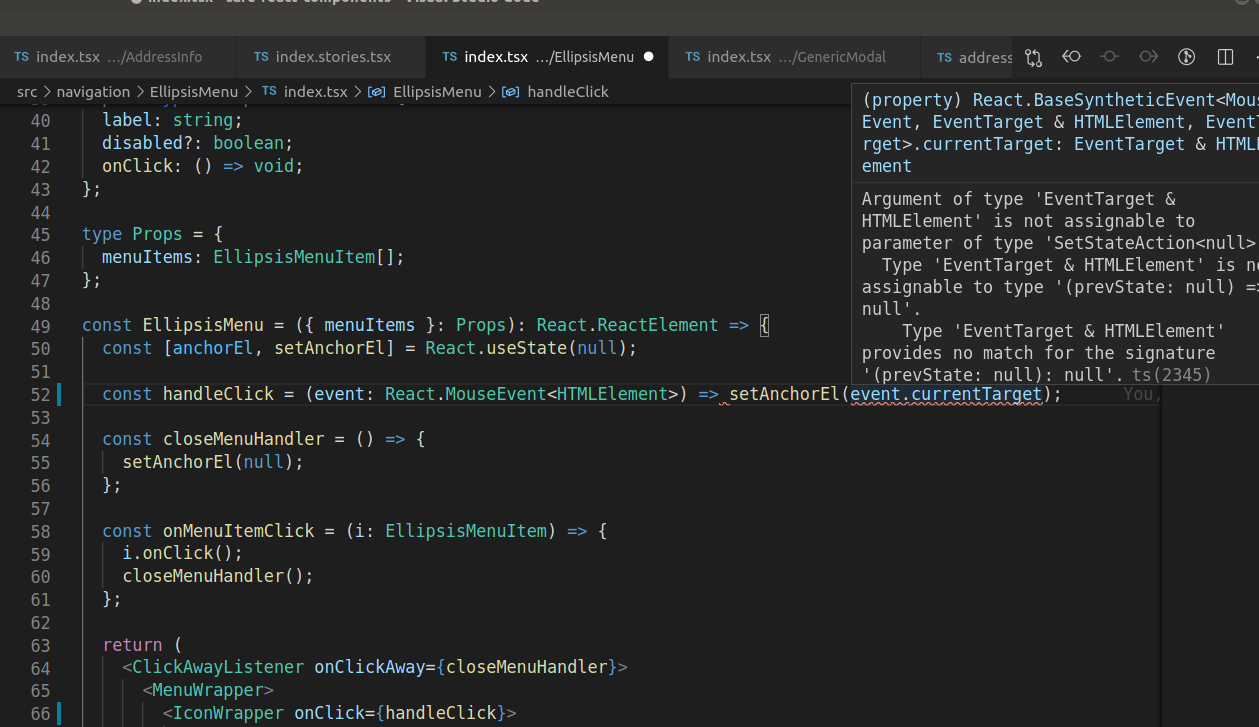Image resolution: width=1259 pixels, height=727 pixels.
Task: Click 'IconWrapper onClick={handleClick}' on line 66
Action: point(340,713)
